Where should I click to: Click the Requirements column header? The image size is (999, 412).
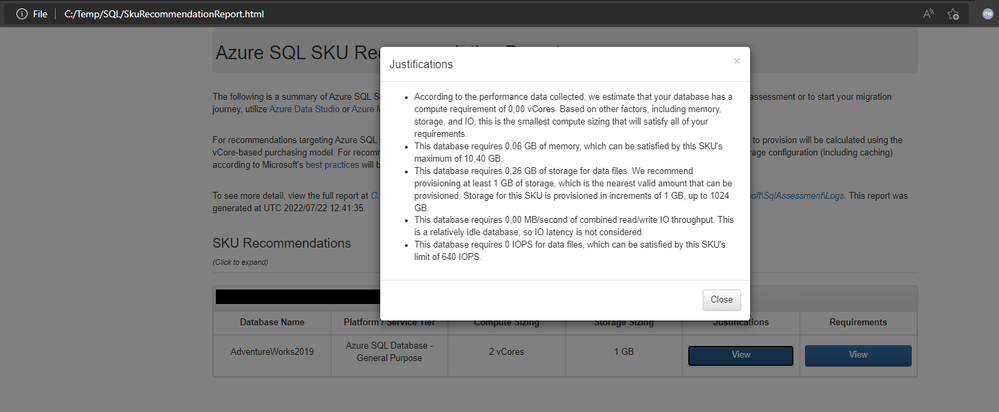tap(858, 322)
